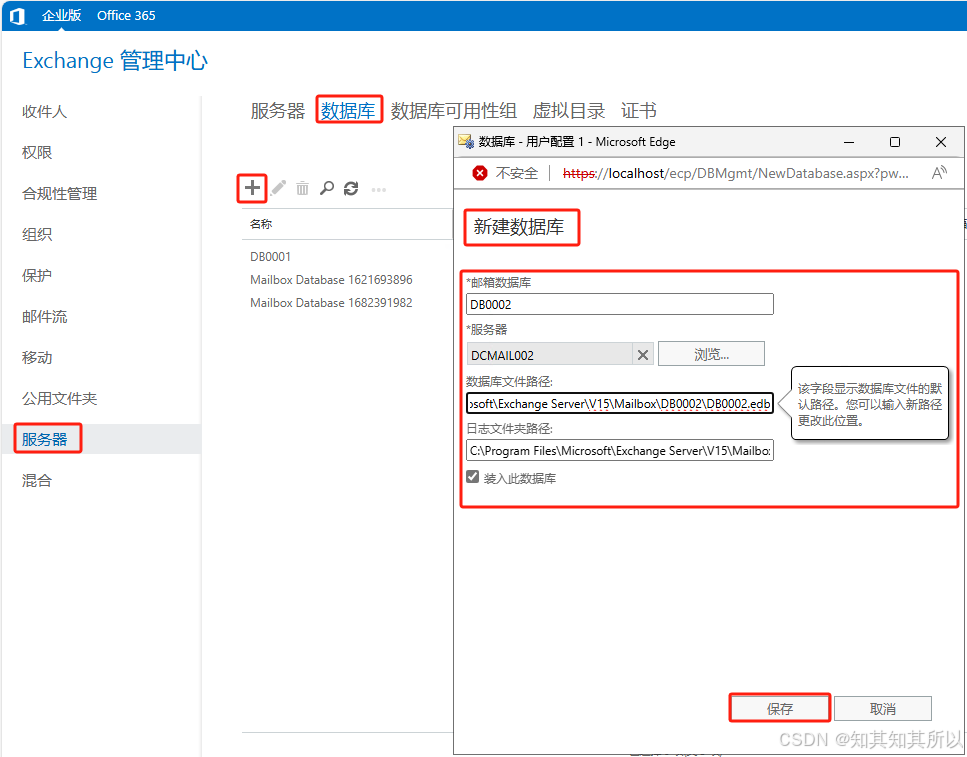This screenshot has width=967, height=757.
Task: Click the 企业版 header link
Action: pos(62,15)
